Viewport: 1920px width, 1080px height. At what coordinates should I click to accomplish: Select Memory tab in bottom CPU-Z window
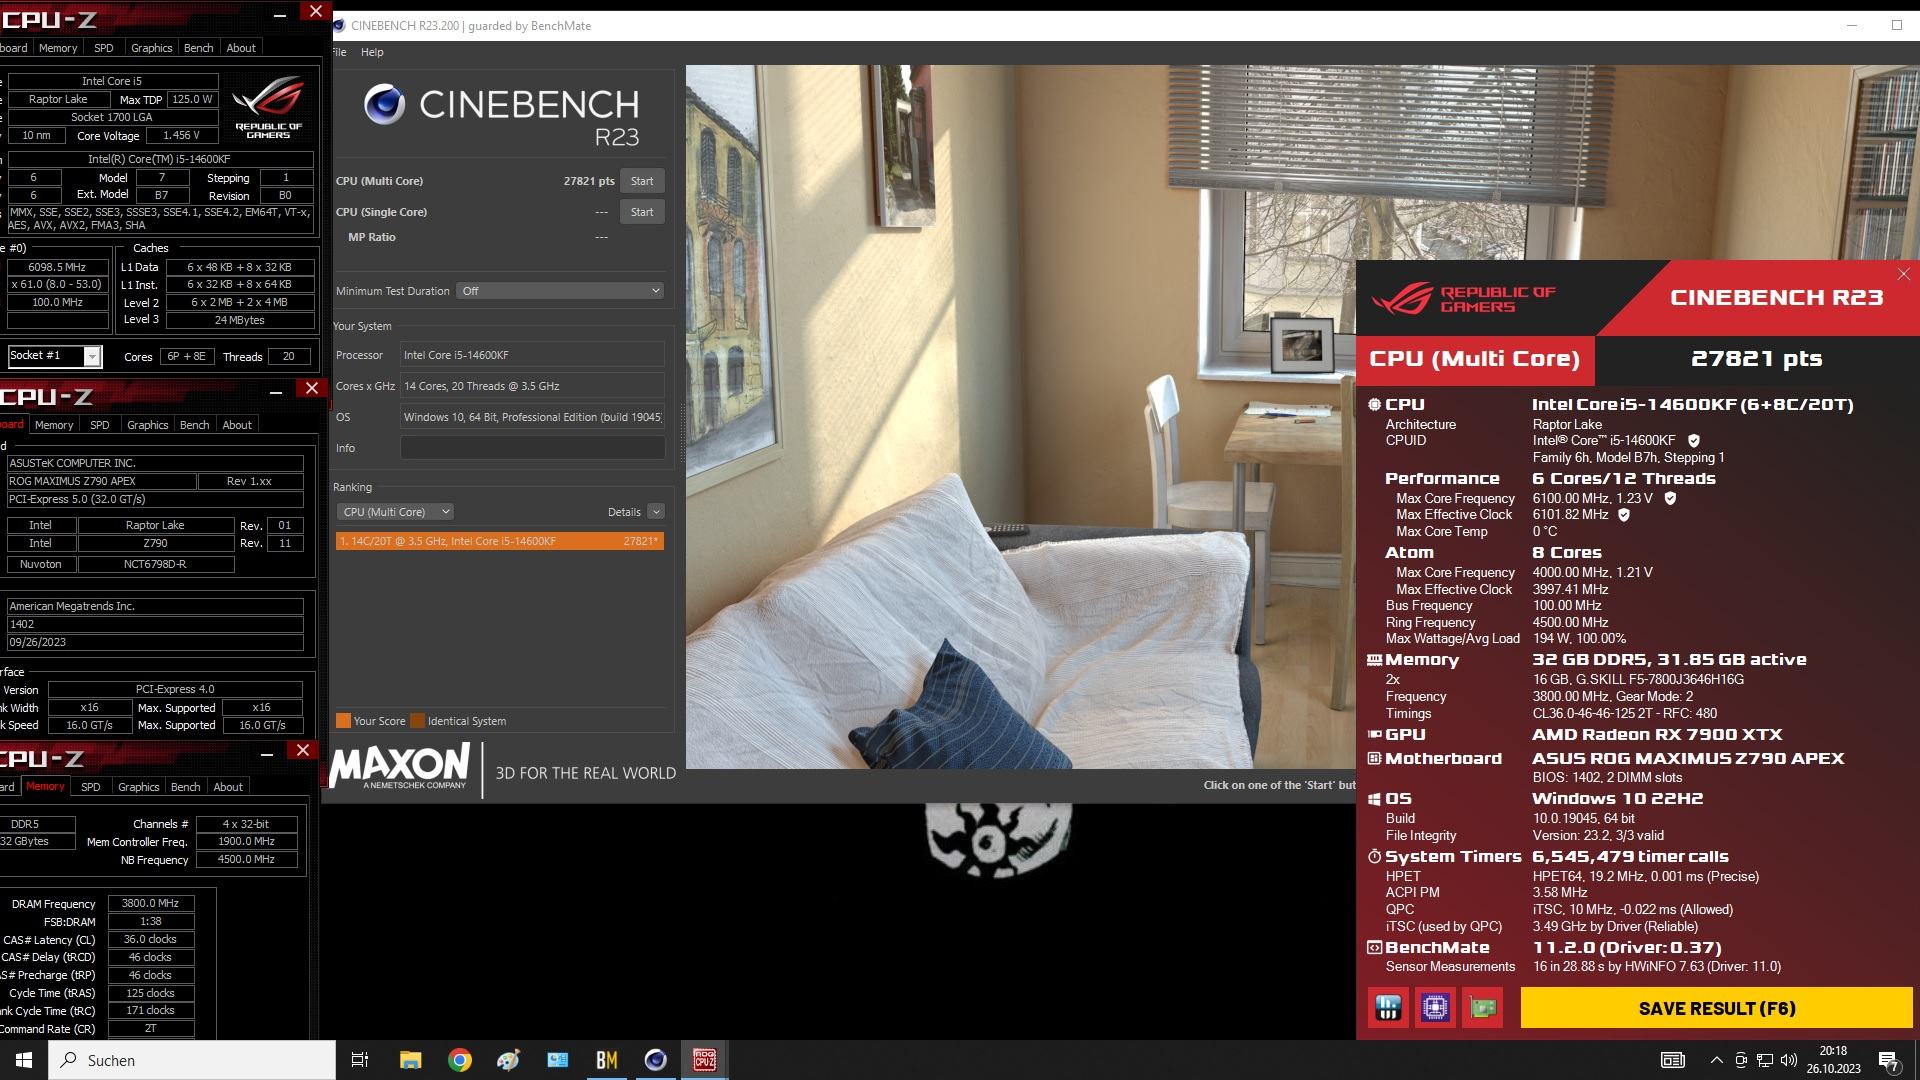coord(45,787)
